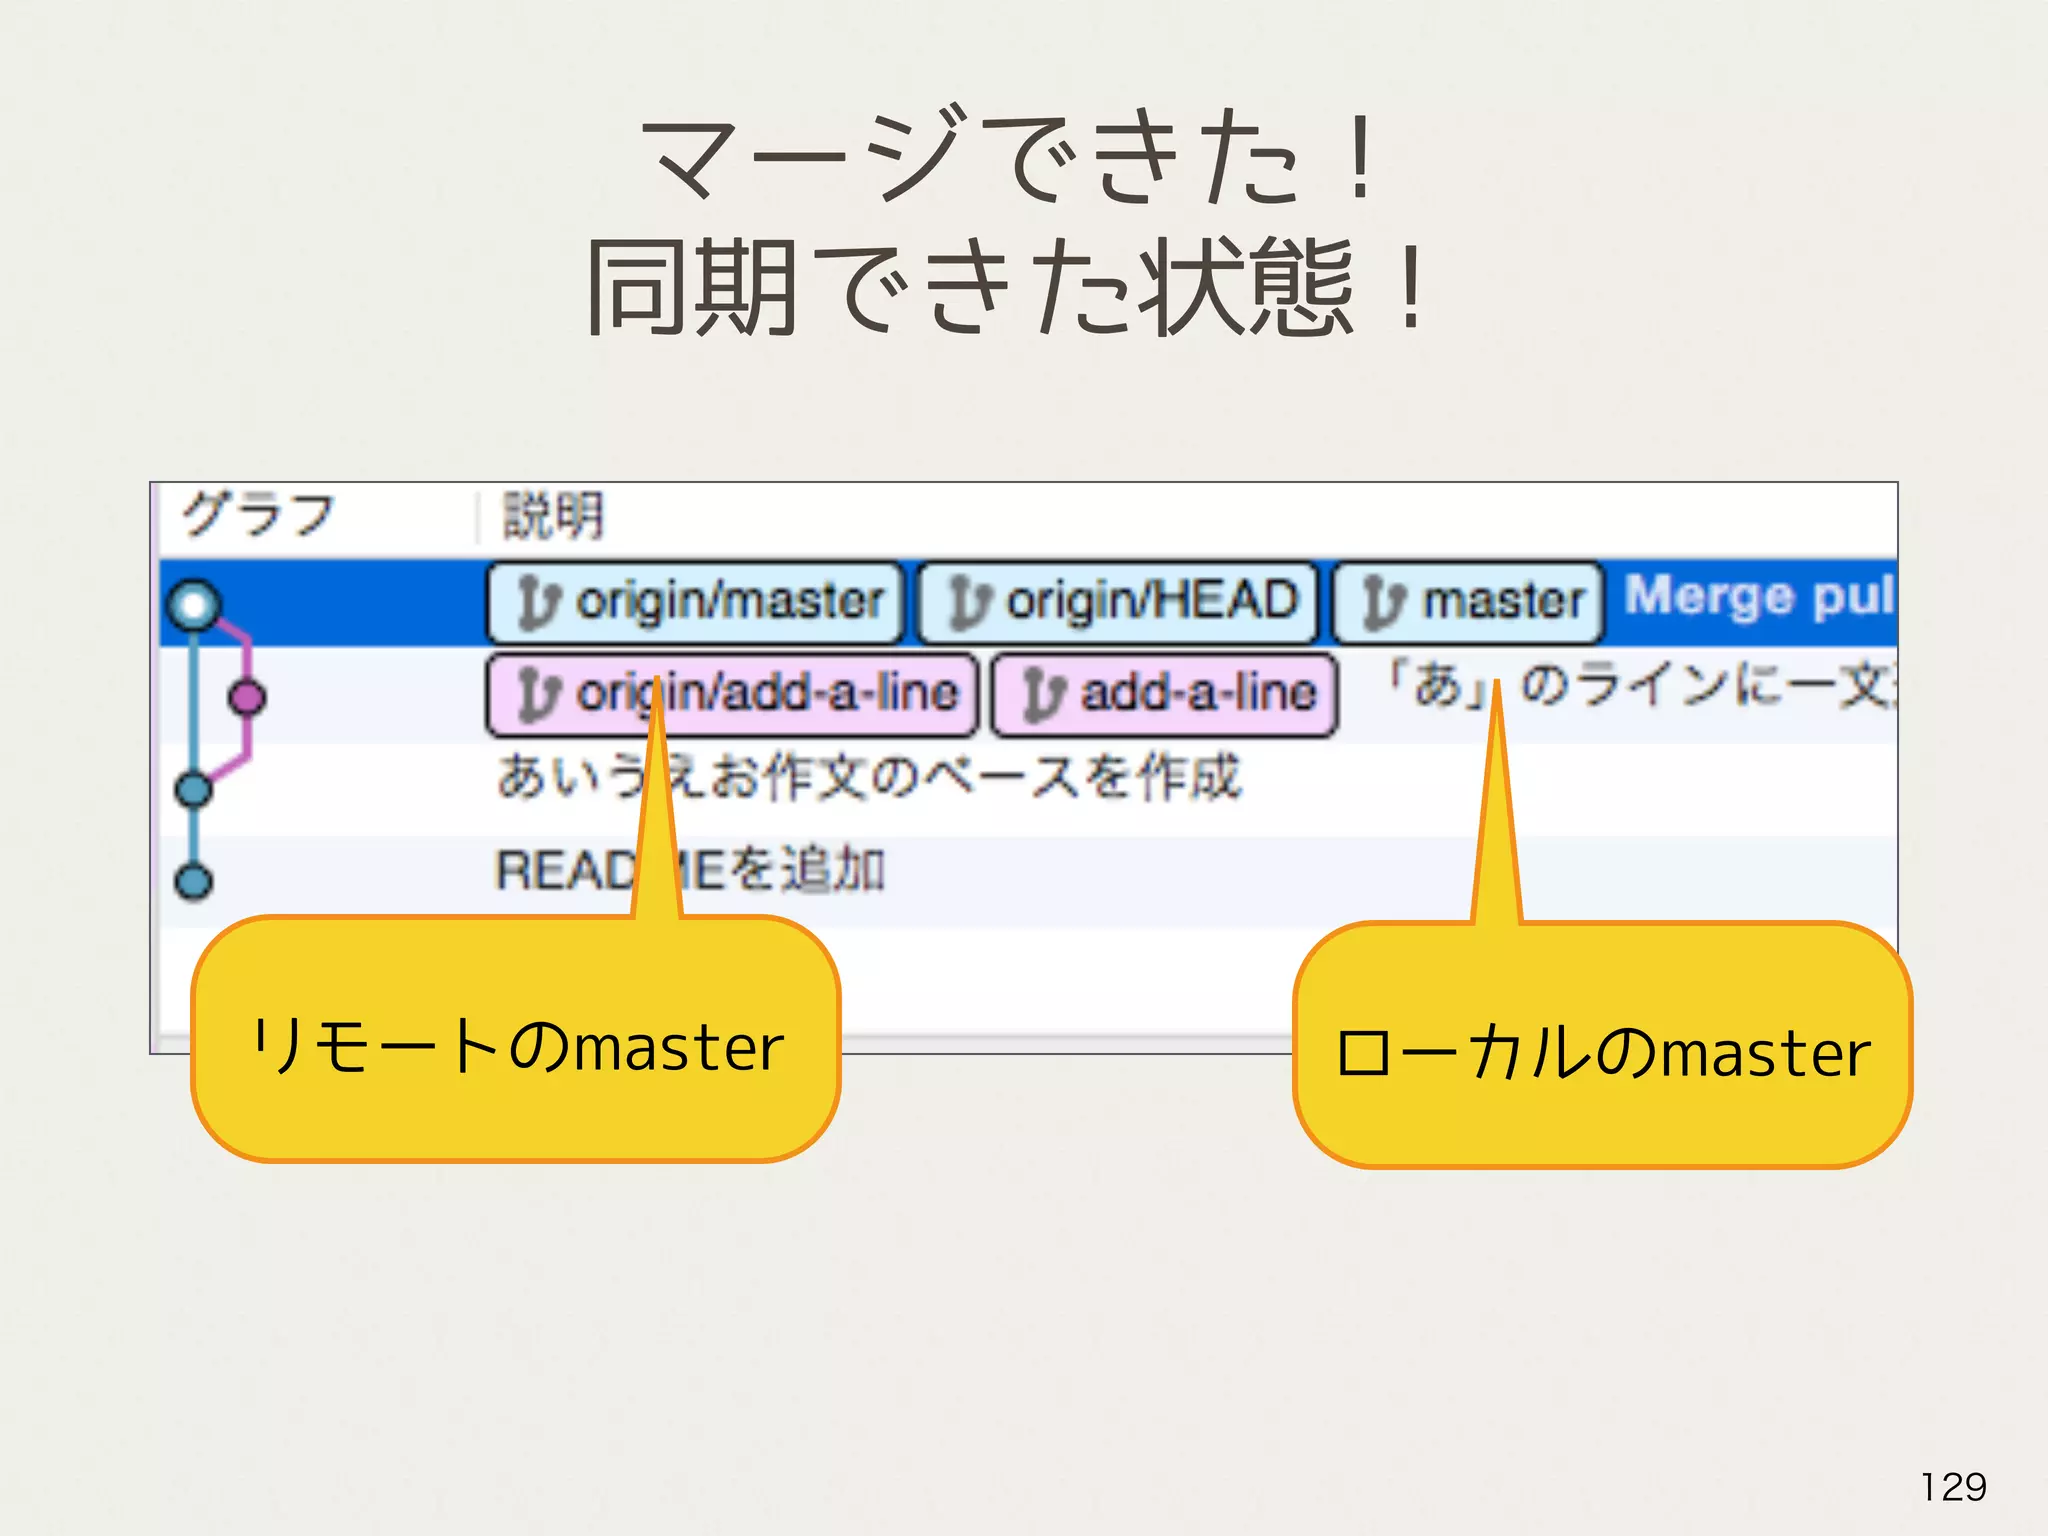Select the origin/HEAD branch label

[x=1150, y=602]
